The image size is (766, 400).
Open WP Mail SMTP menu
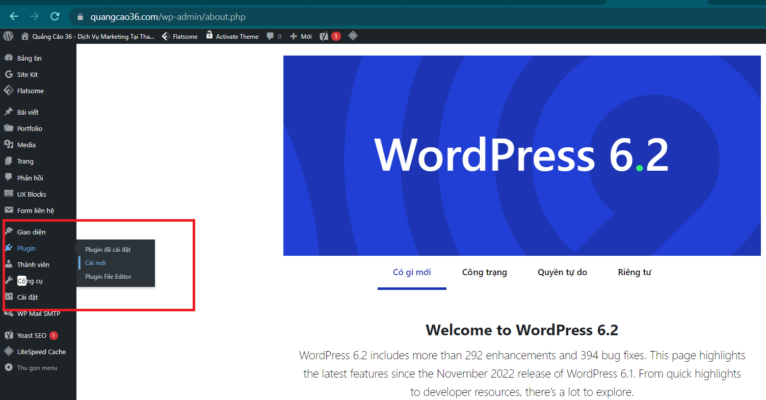(38, 314)
